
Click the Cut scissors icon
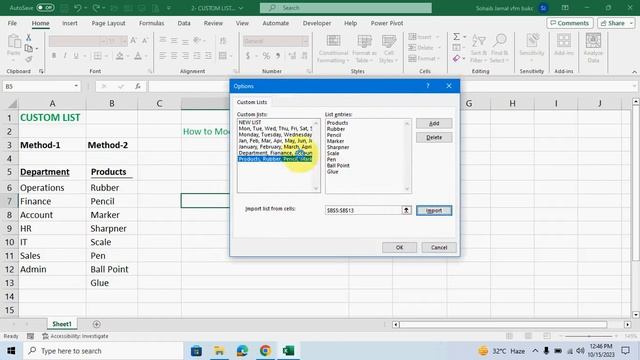point(29,38)
